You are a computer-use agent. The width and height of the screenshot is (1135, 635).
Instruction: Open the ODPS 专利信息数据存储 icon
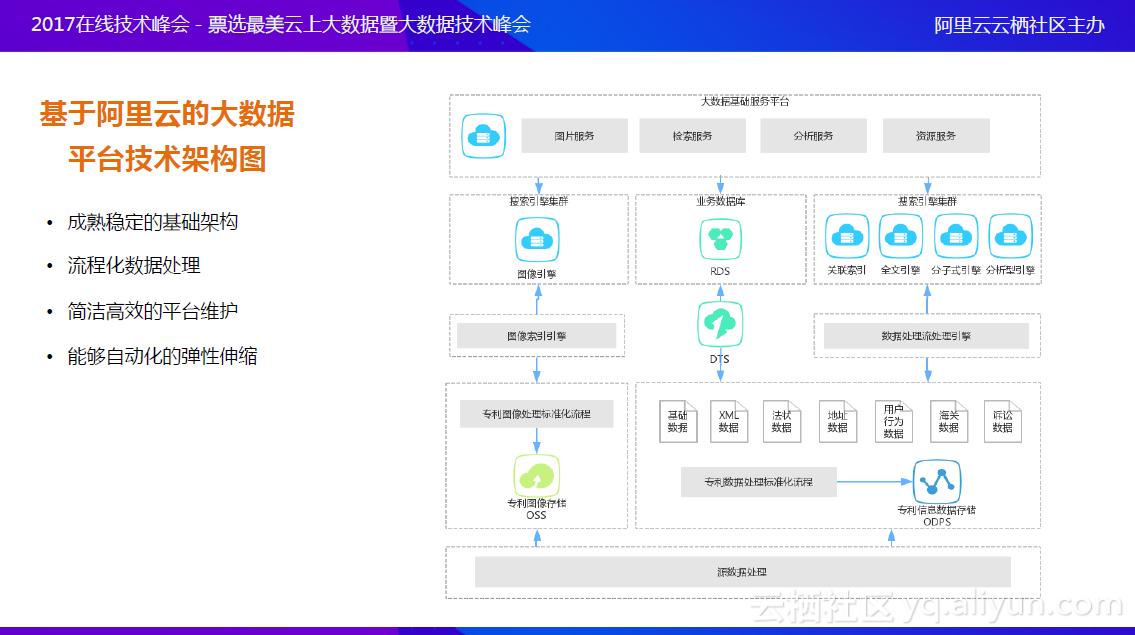(x=936, y=483)
